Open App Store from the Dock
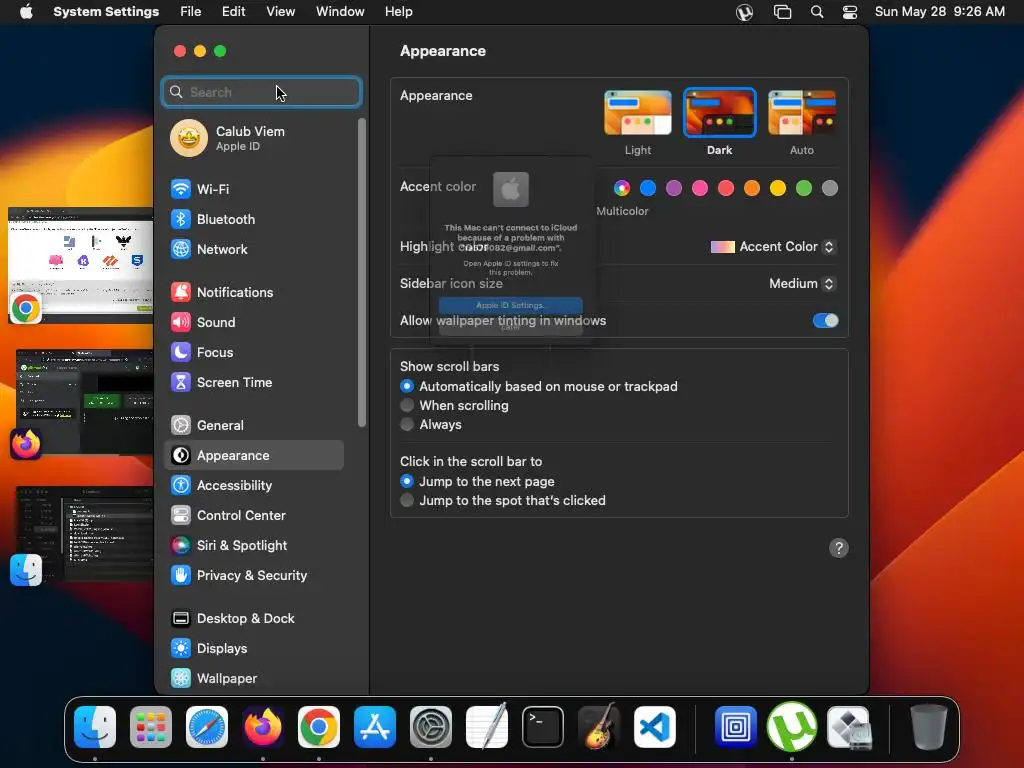 click(375, 727)
